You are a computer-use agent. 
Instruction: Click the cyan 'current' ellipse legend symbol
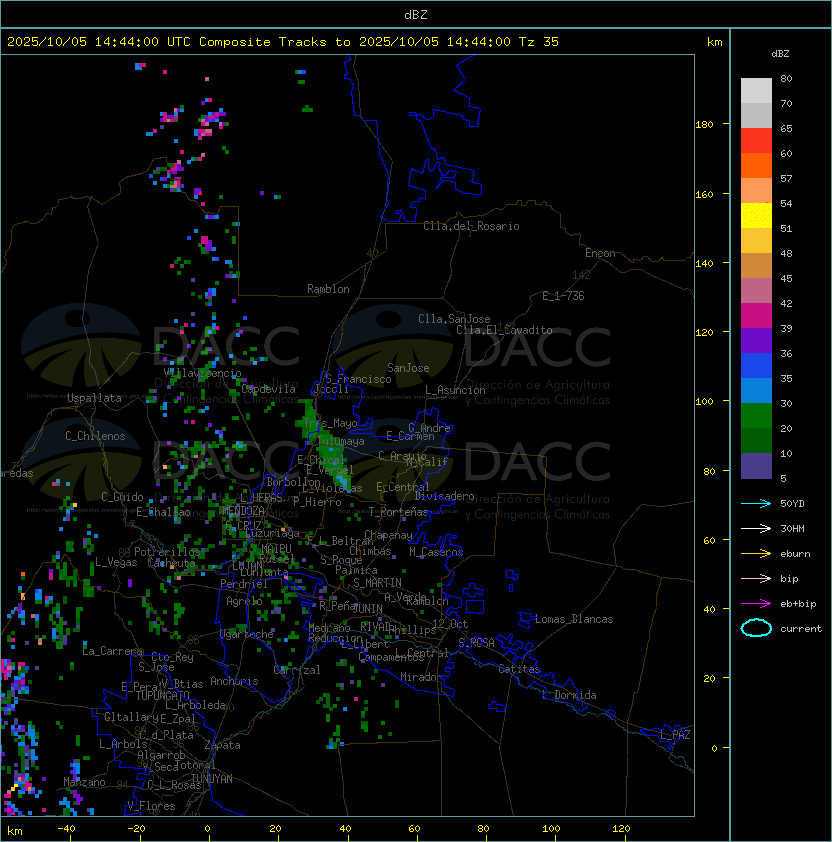[x=756, y=628]
